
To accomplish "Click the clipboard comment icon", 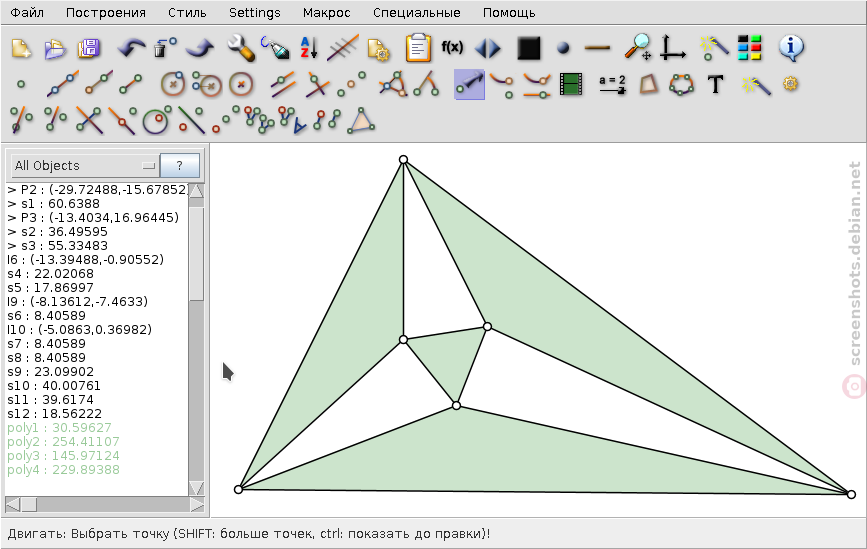I will tap(418, 49).
